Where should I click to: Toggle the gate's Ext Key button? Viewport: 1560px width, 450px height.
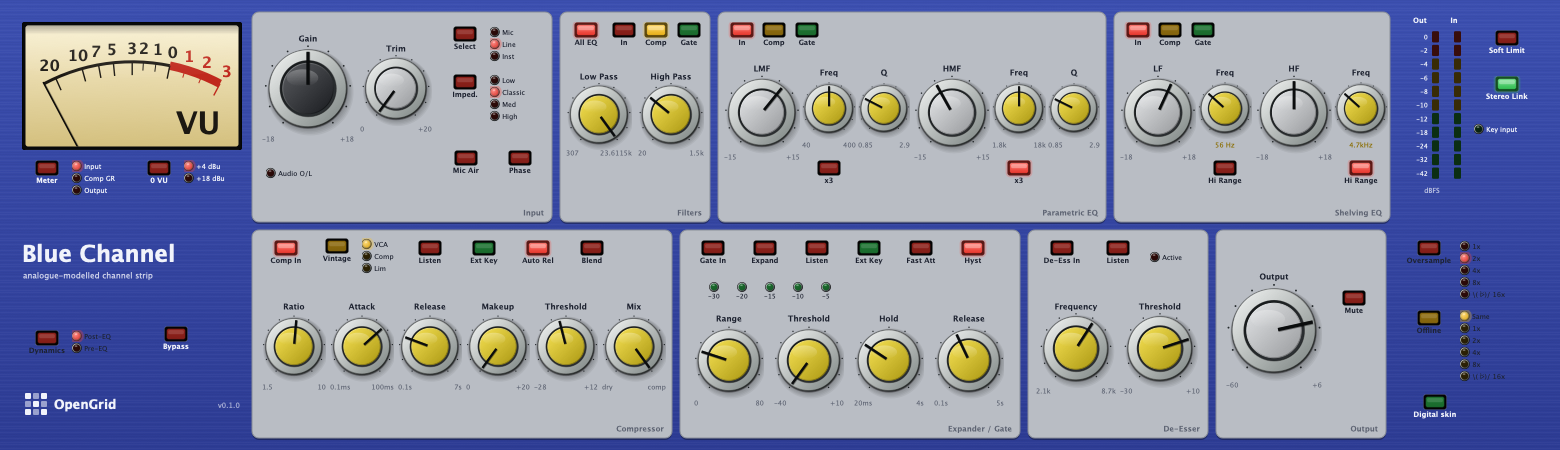(x=869, y=248)
